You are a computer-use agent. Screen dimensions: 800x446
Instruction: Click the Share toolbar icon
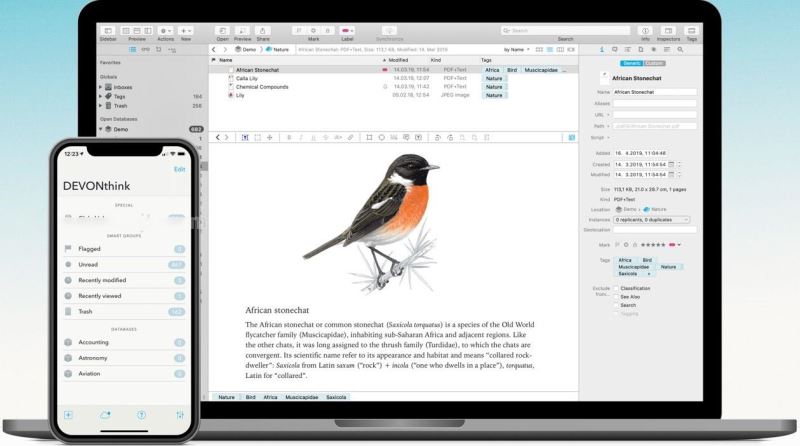[x=263, y=31]
